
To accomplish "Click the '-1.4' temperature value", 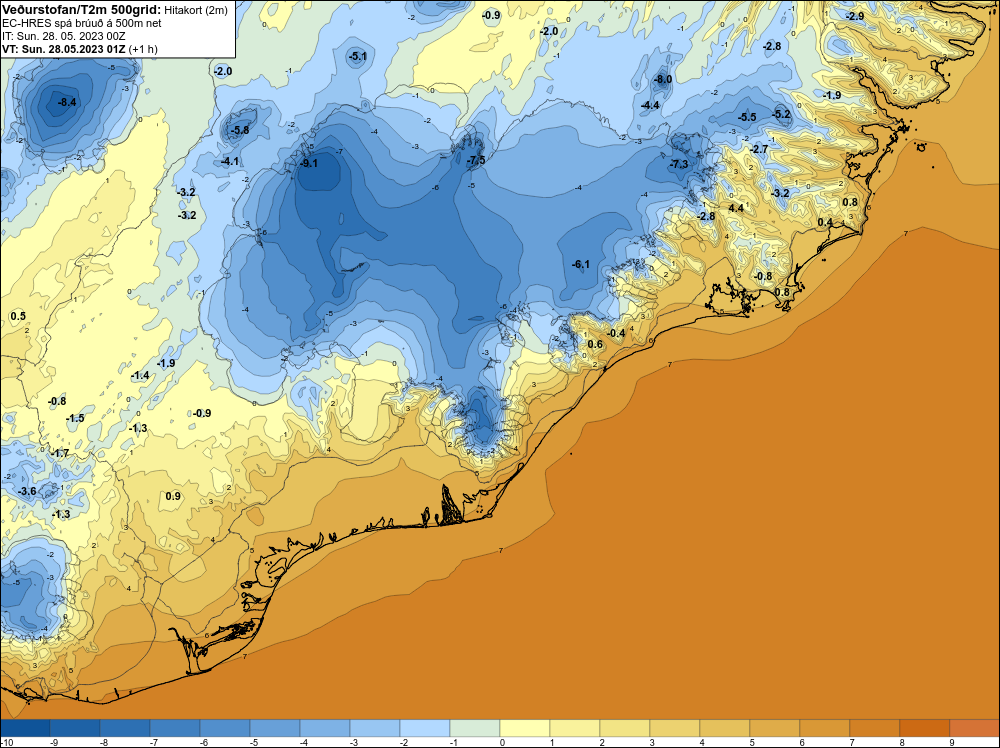I will point(140,376).
